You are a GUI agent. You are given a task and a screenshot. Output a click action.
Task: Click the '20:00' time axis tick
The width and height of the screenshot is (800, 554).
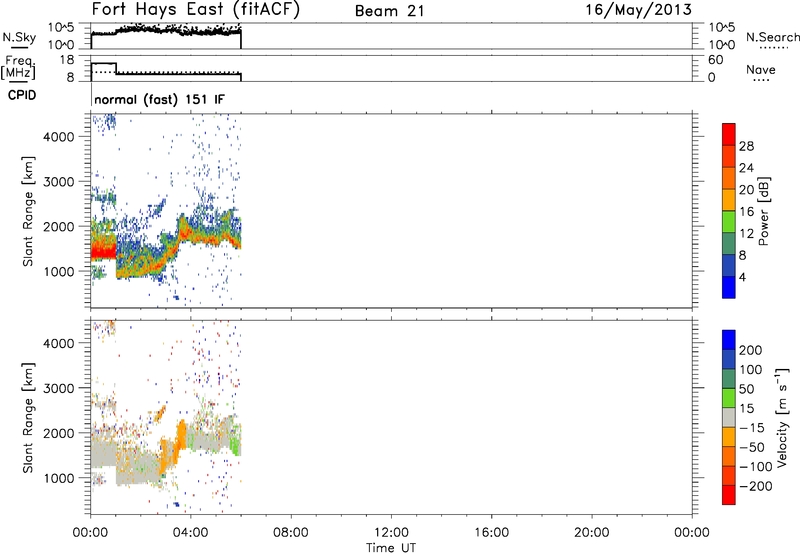pos(592,533)
